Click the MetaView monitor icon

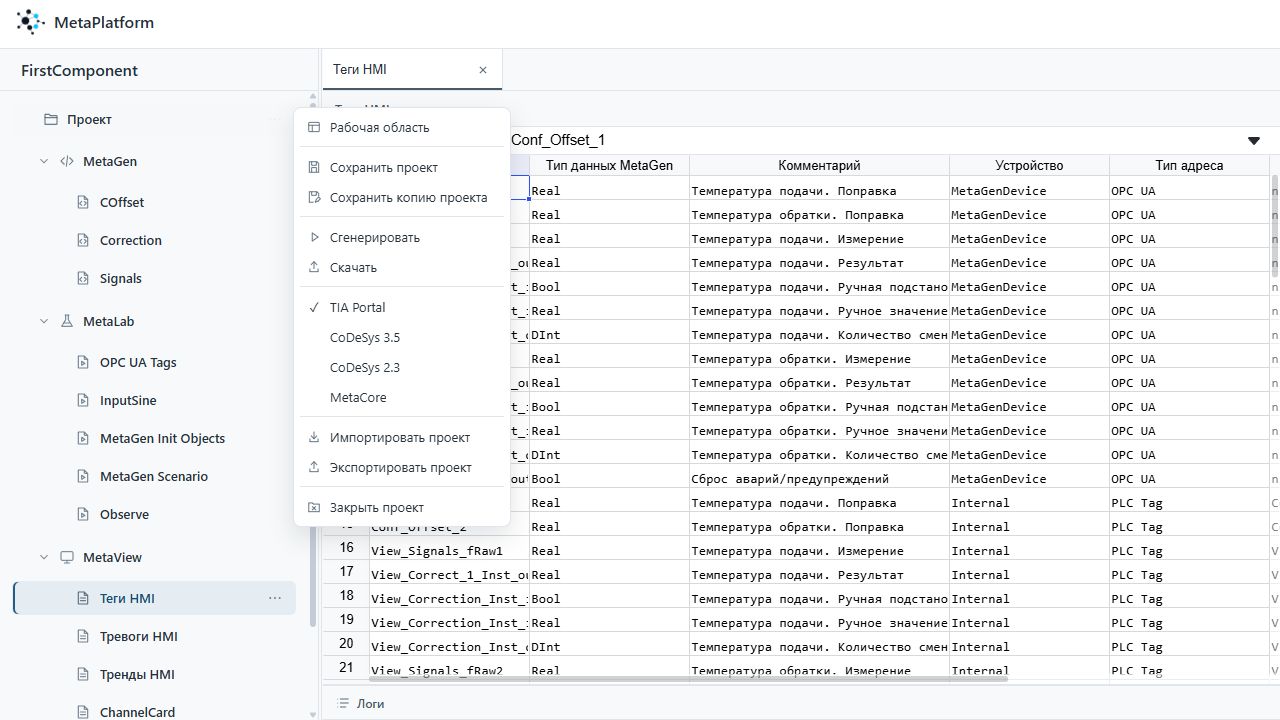click(x=67, y=557)
